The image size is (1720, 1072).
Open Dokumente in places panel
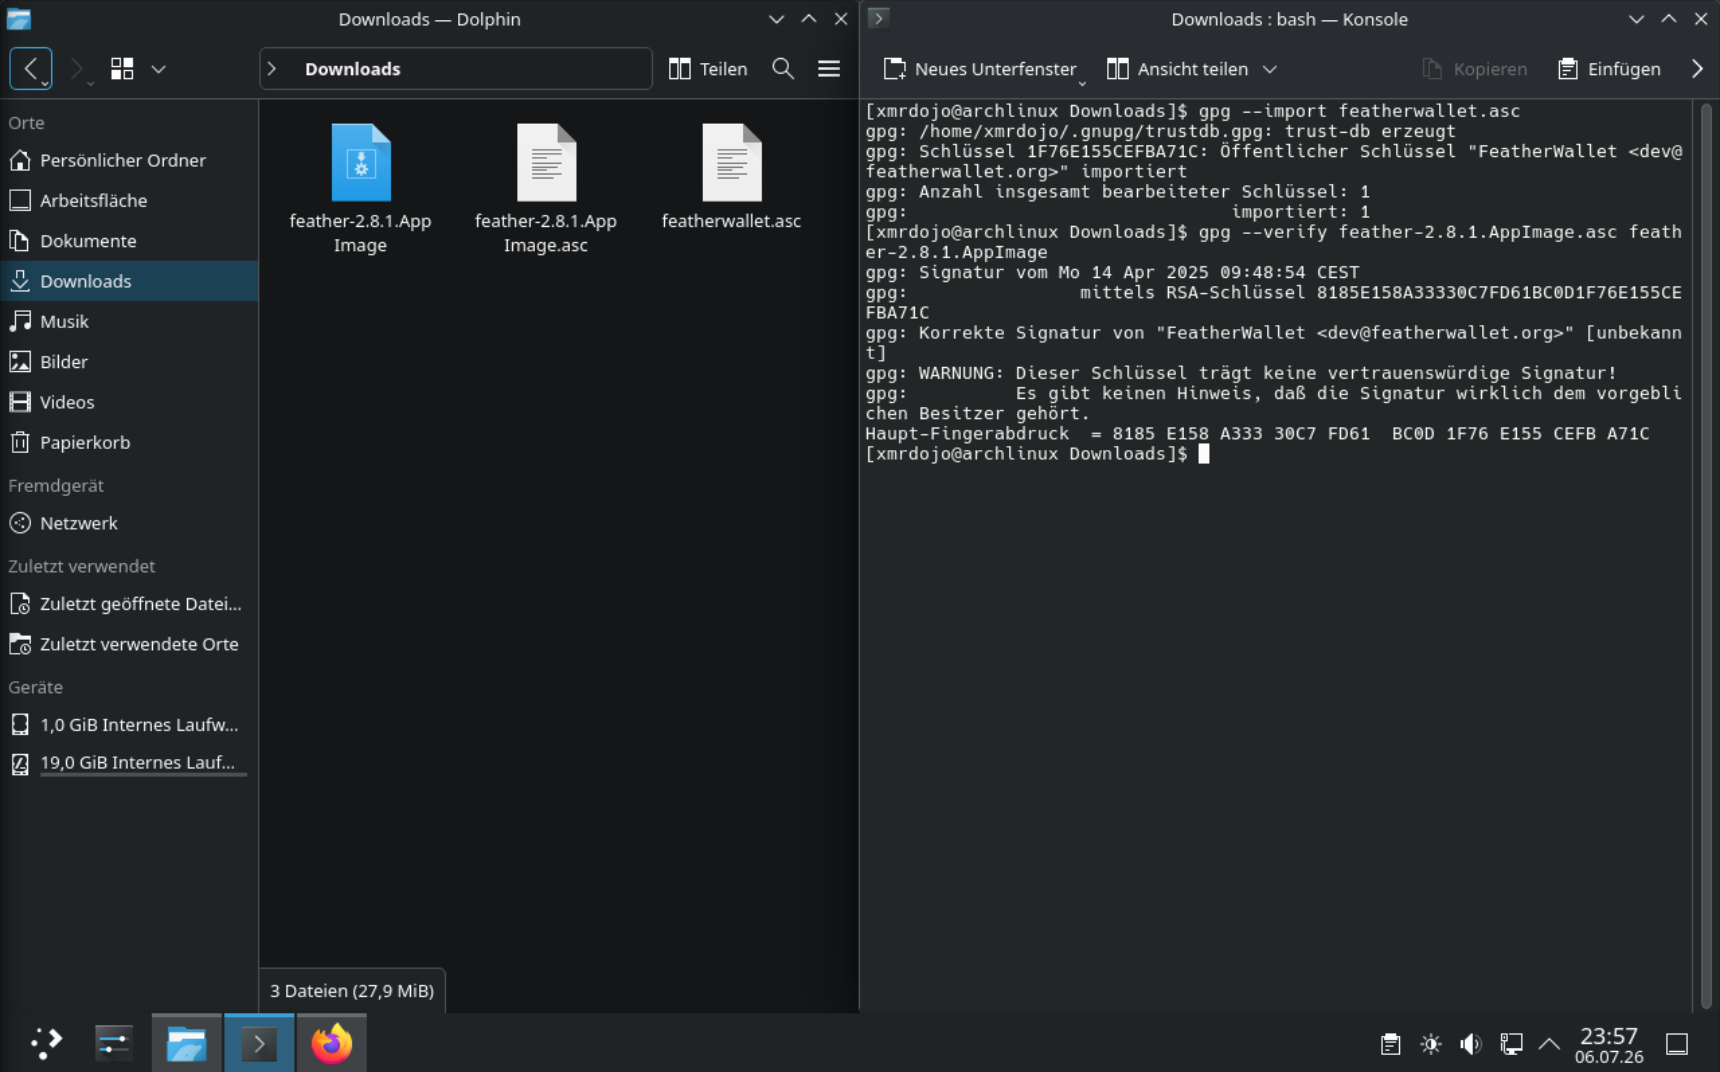(129, 241)
